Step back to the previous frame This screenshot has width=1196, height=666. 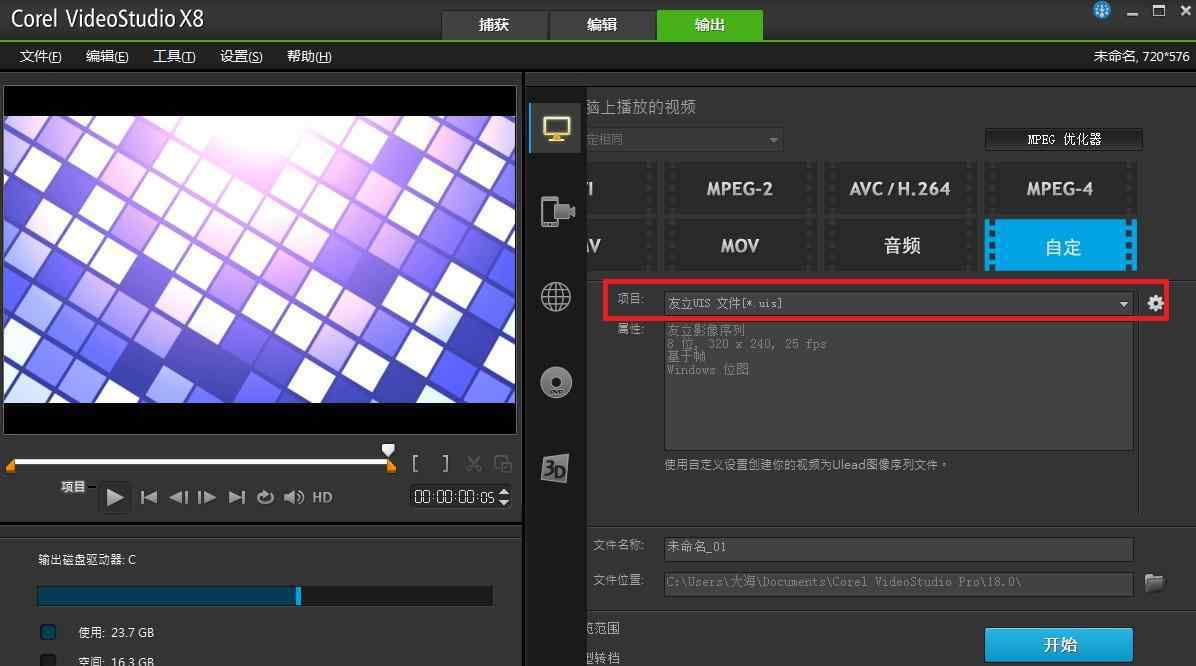point(178,497)
